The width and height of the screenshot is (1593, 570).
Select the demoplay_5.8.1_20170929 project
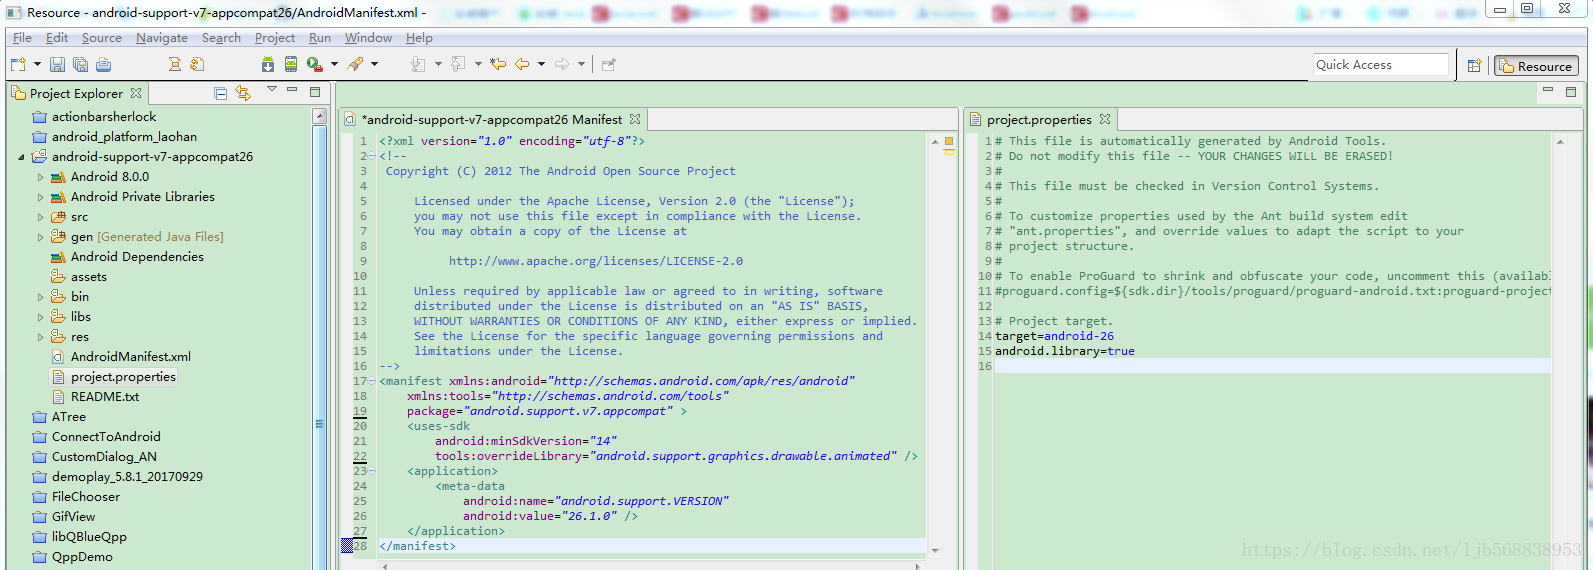pyautogui.click(x=127, y=477)
